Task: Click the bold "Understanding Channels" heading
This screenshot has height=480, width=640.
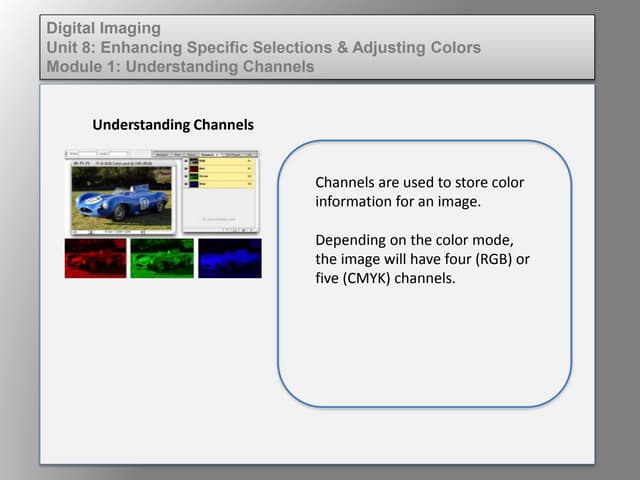Action: tap(173, 125)
